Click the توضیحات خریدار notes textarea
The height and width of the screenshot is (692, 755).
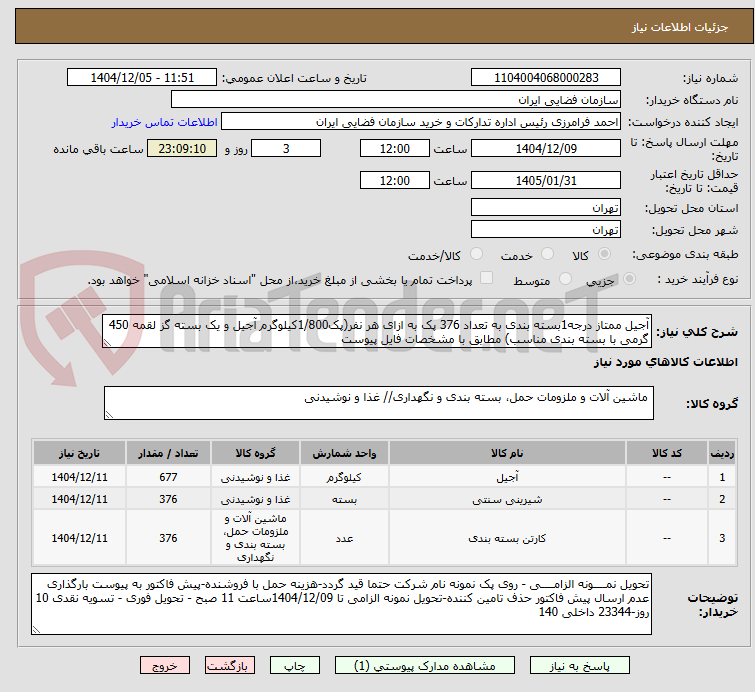(341, 604)
